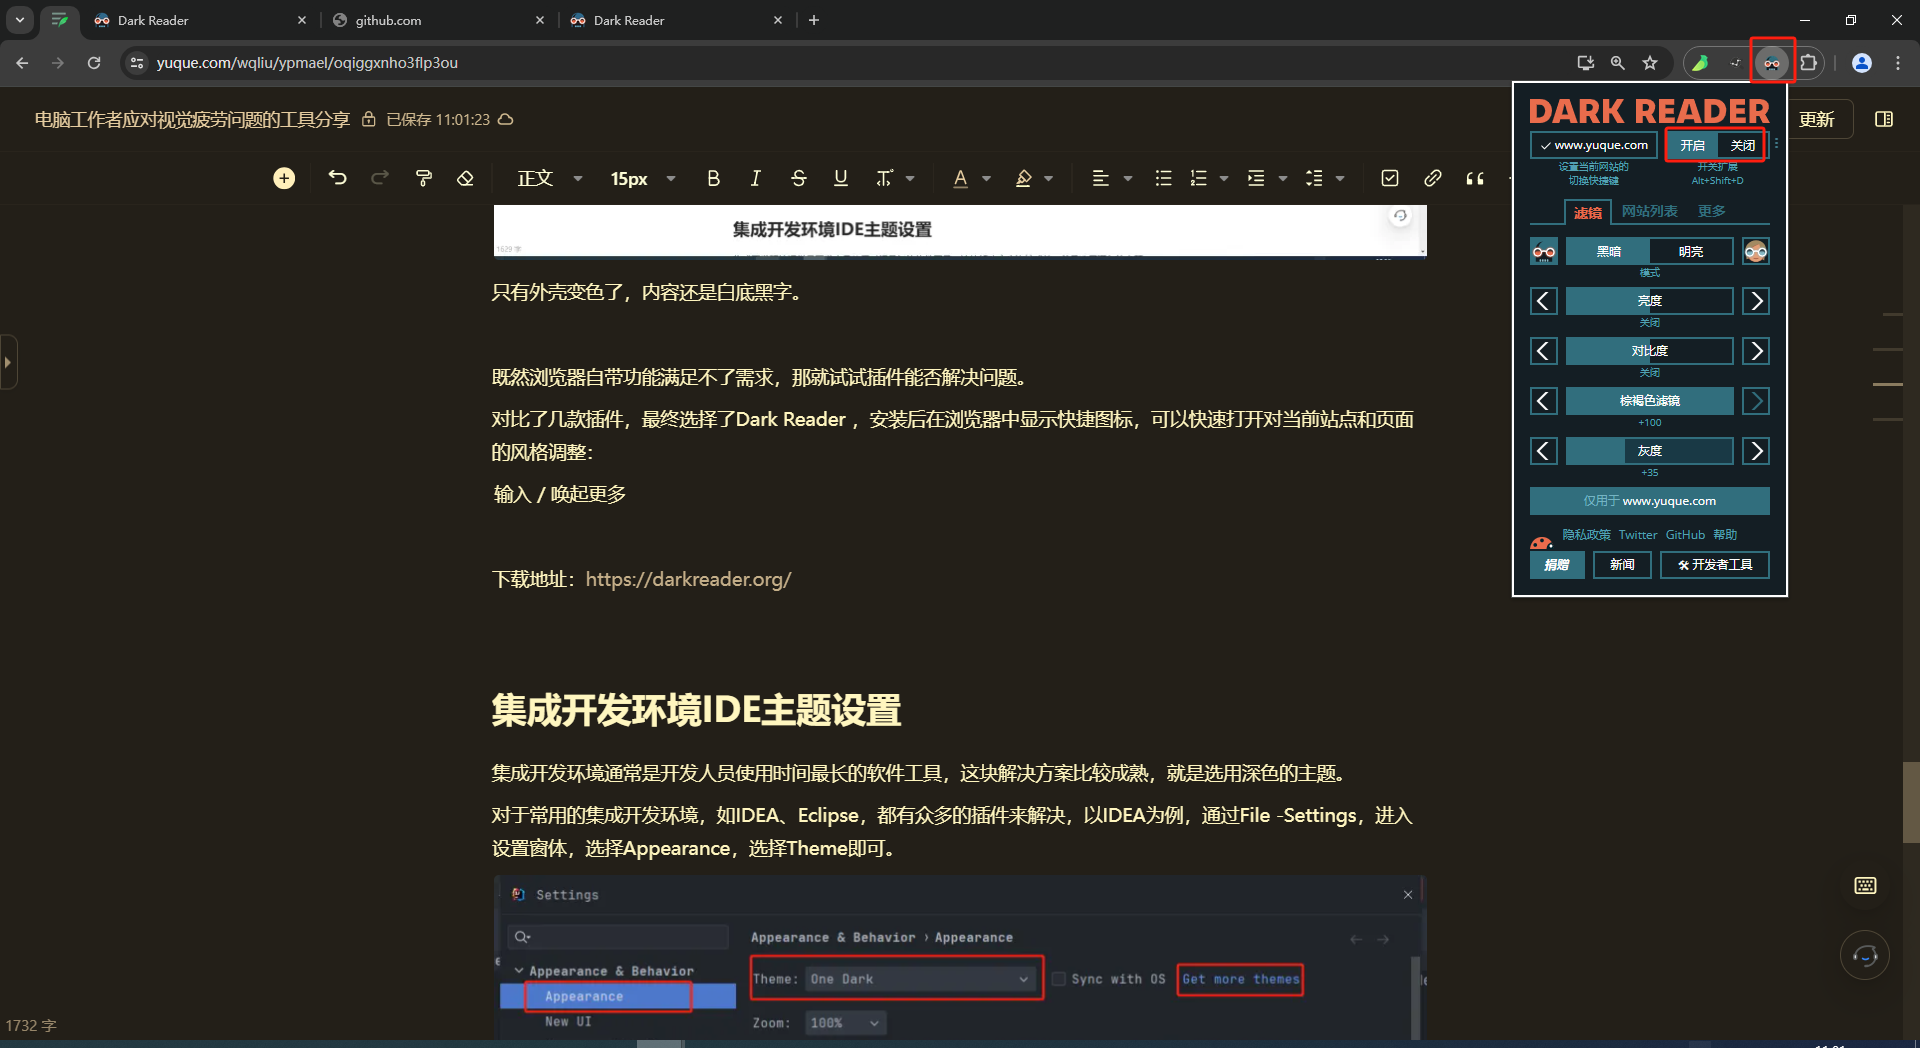1920x1048 pixels.
Task: Open the 新闻 news button
Action: pyautogui.click(x=1622, y=565)
